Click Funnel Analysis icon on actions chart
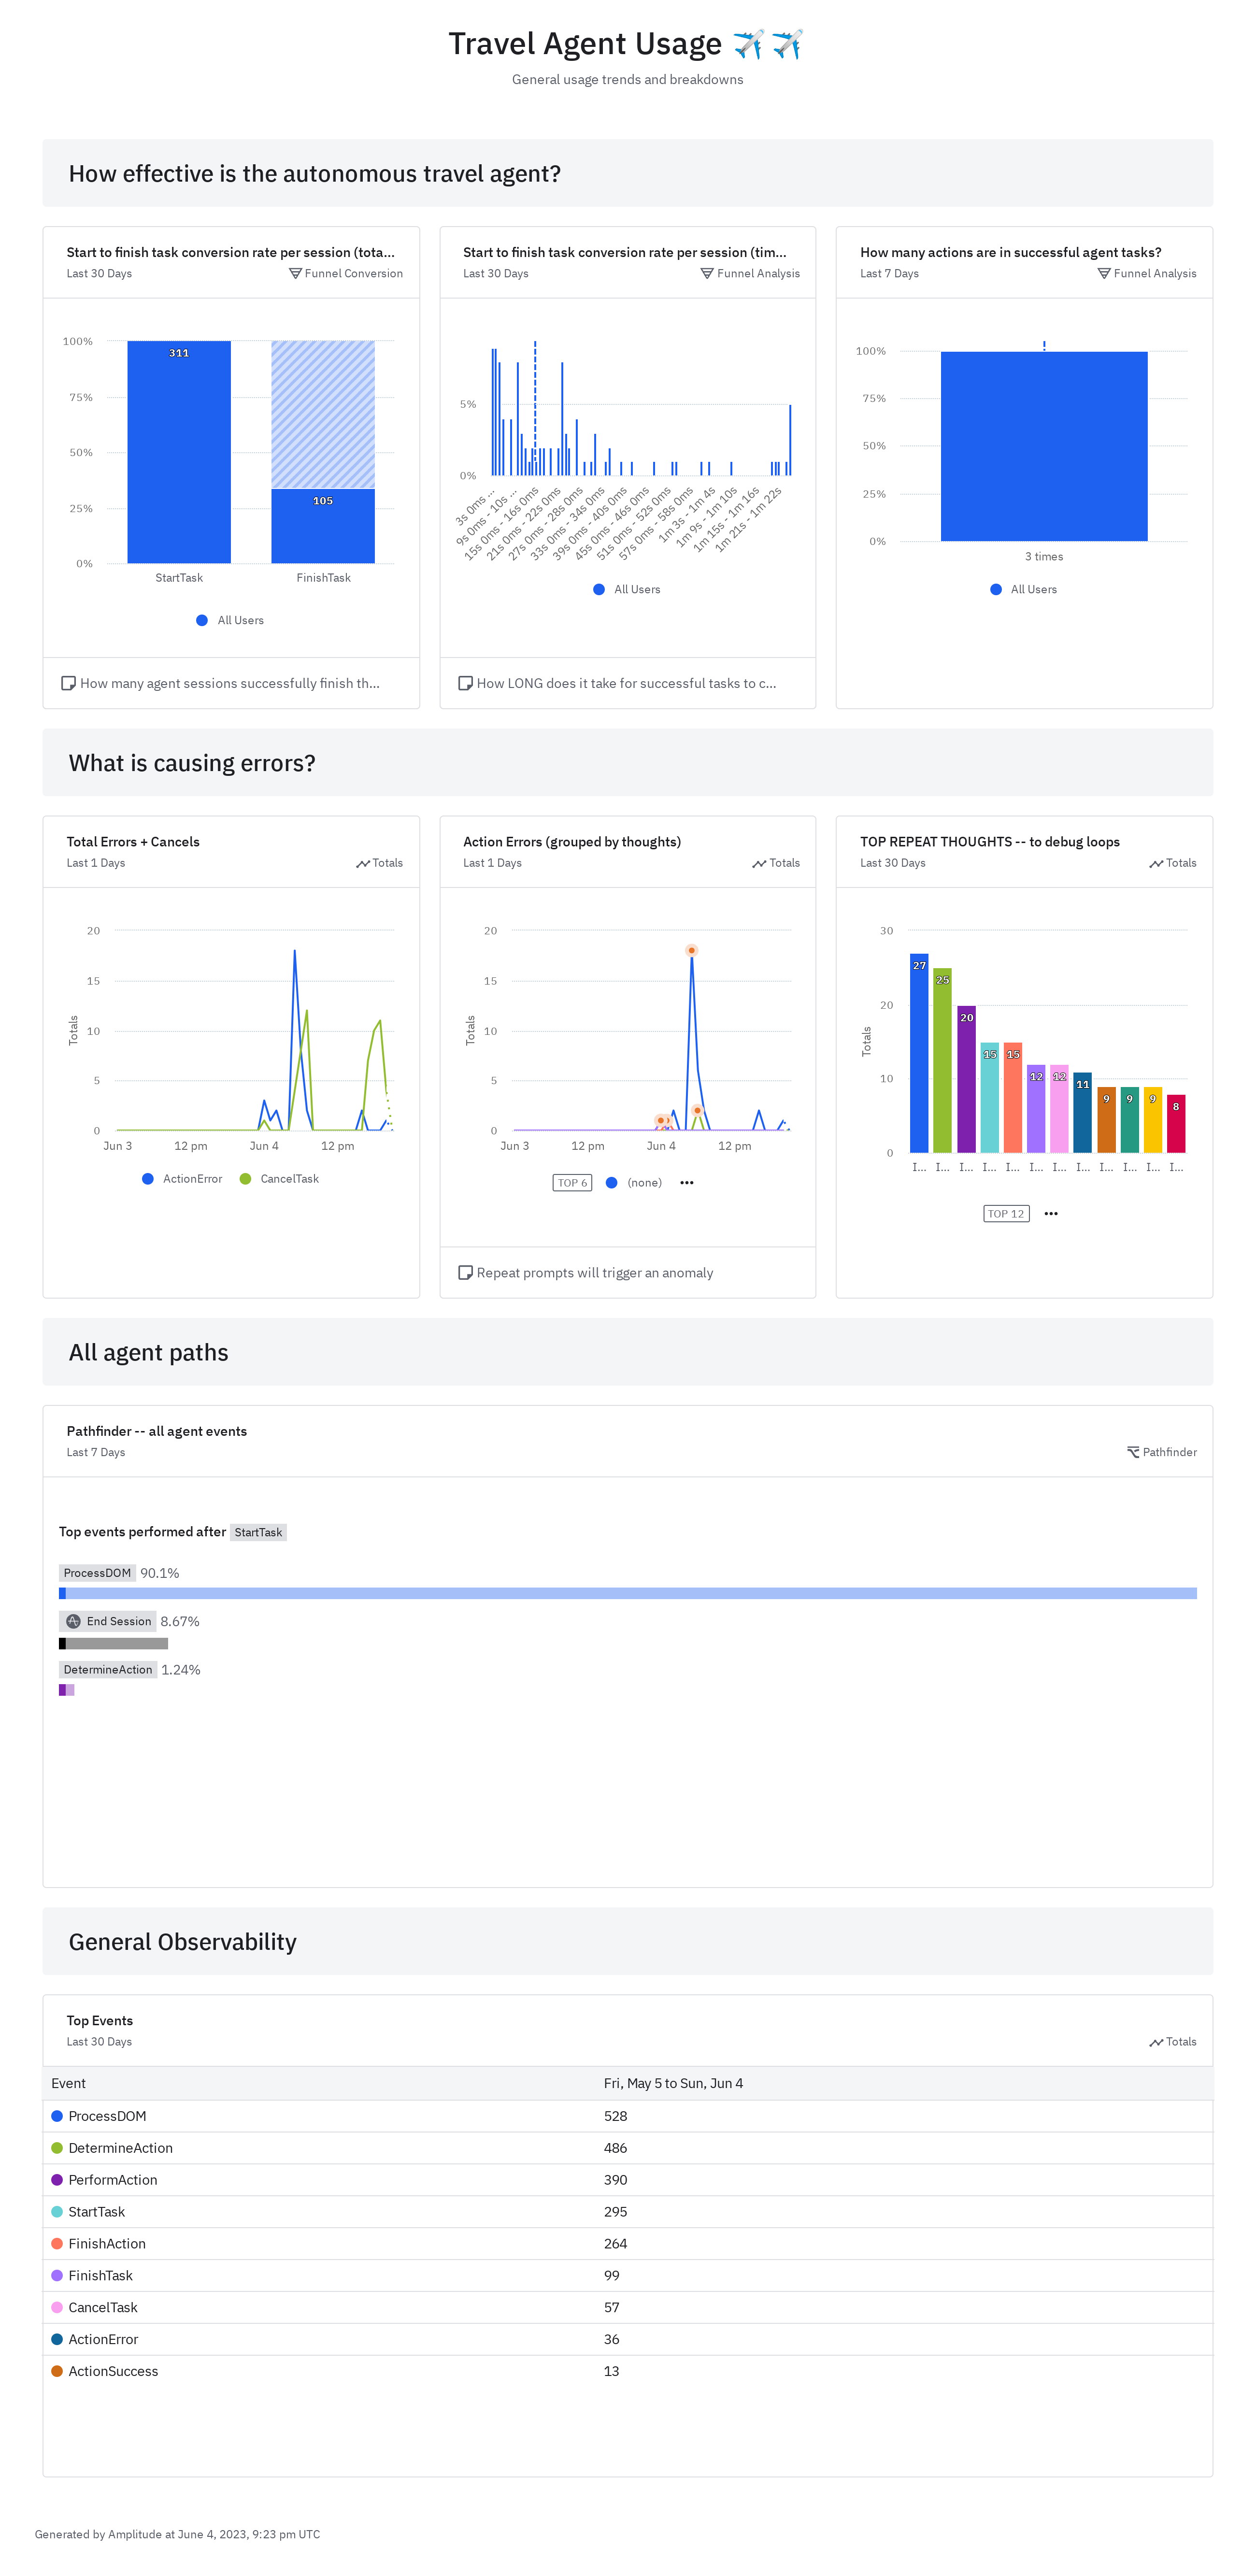 (x=1103, y=274)
